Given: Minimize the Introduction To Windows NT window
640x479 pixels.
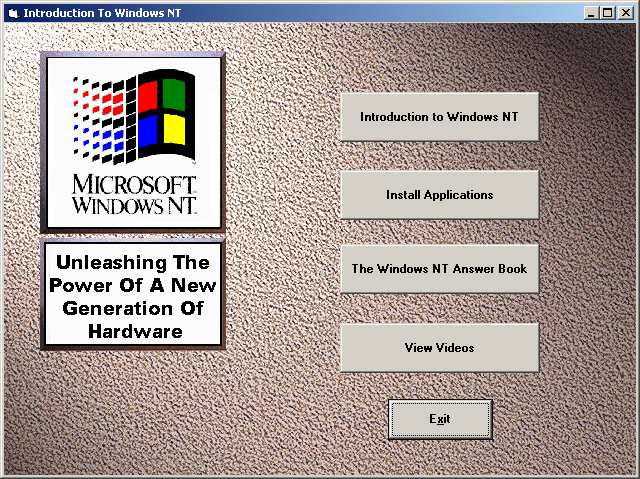Looking at the screenshot, I should (591, 13).
